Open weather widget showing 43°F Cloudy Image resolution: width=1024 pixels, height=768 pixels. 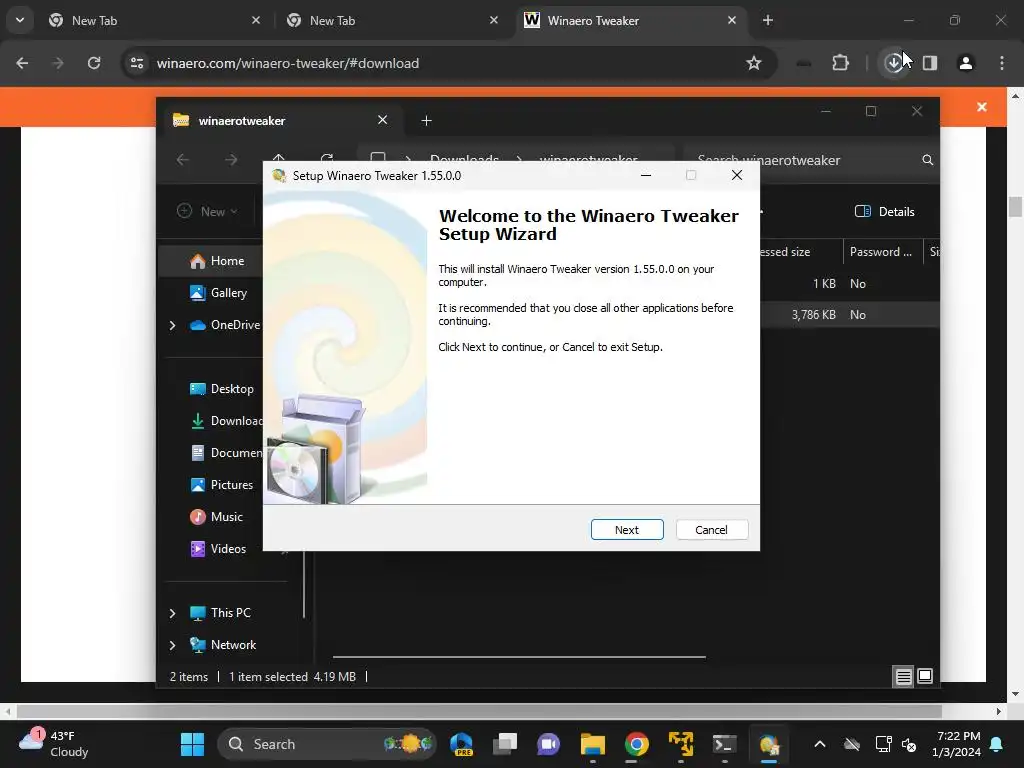tap(54, 744)
